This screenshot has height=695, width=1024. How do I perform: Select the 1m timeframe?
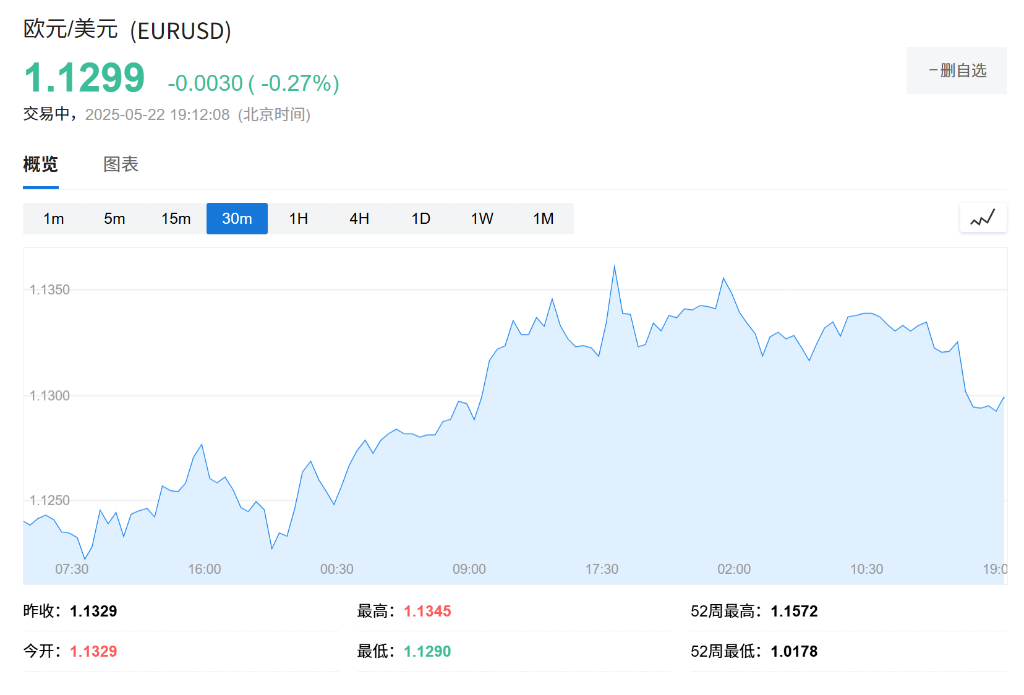point(53,218)
